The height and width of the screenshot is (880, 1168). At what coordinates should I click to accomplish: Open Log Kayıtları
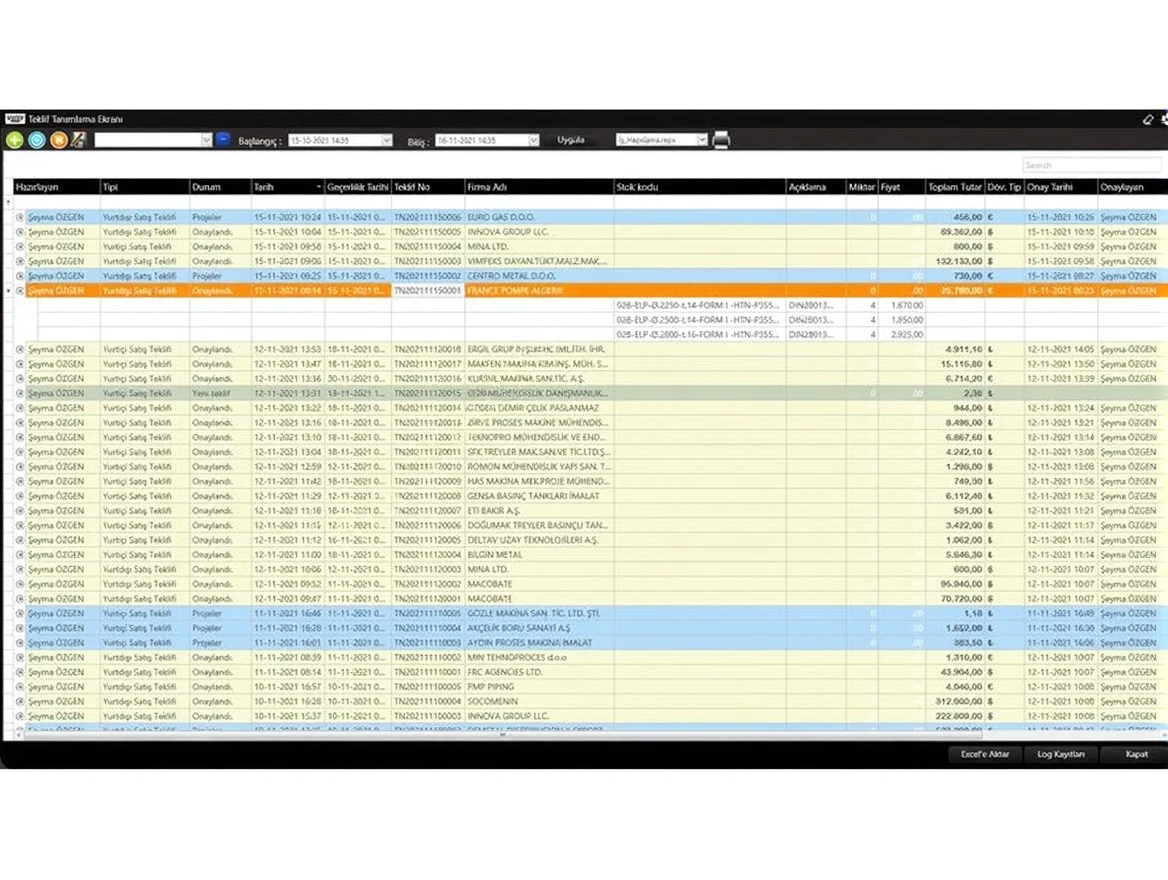1061,754
